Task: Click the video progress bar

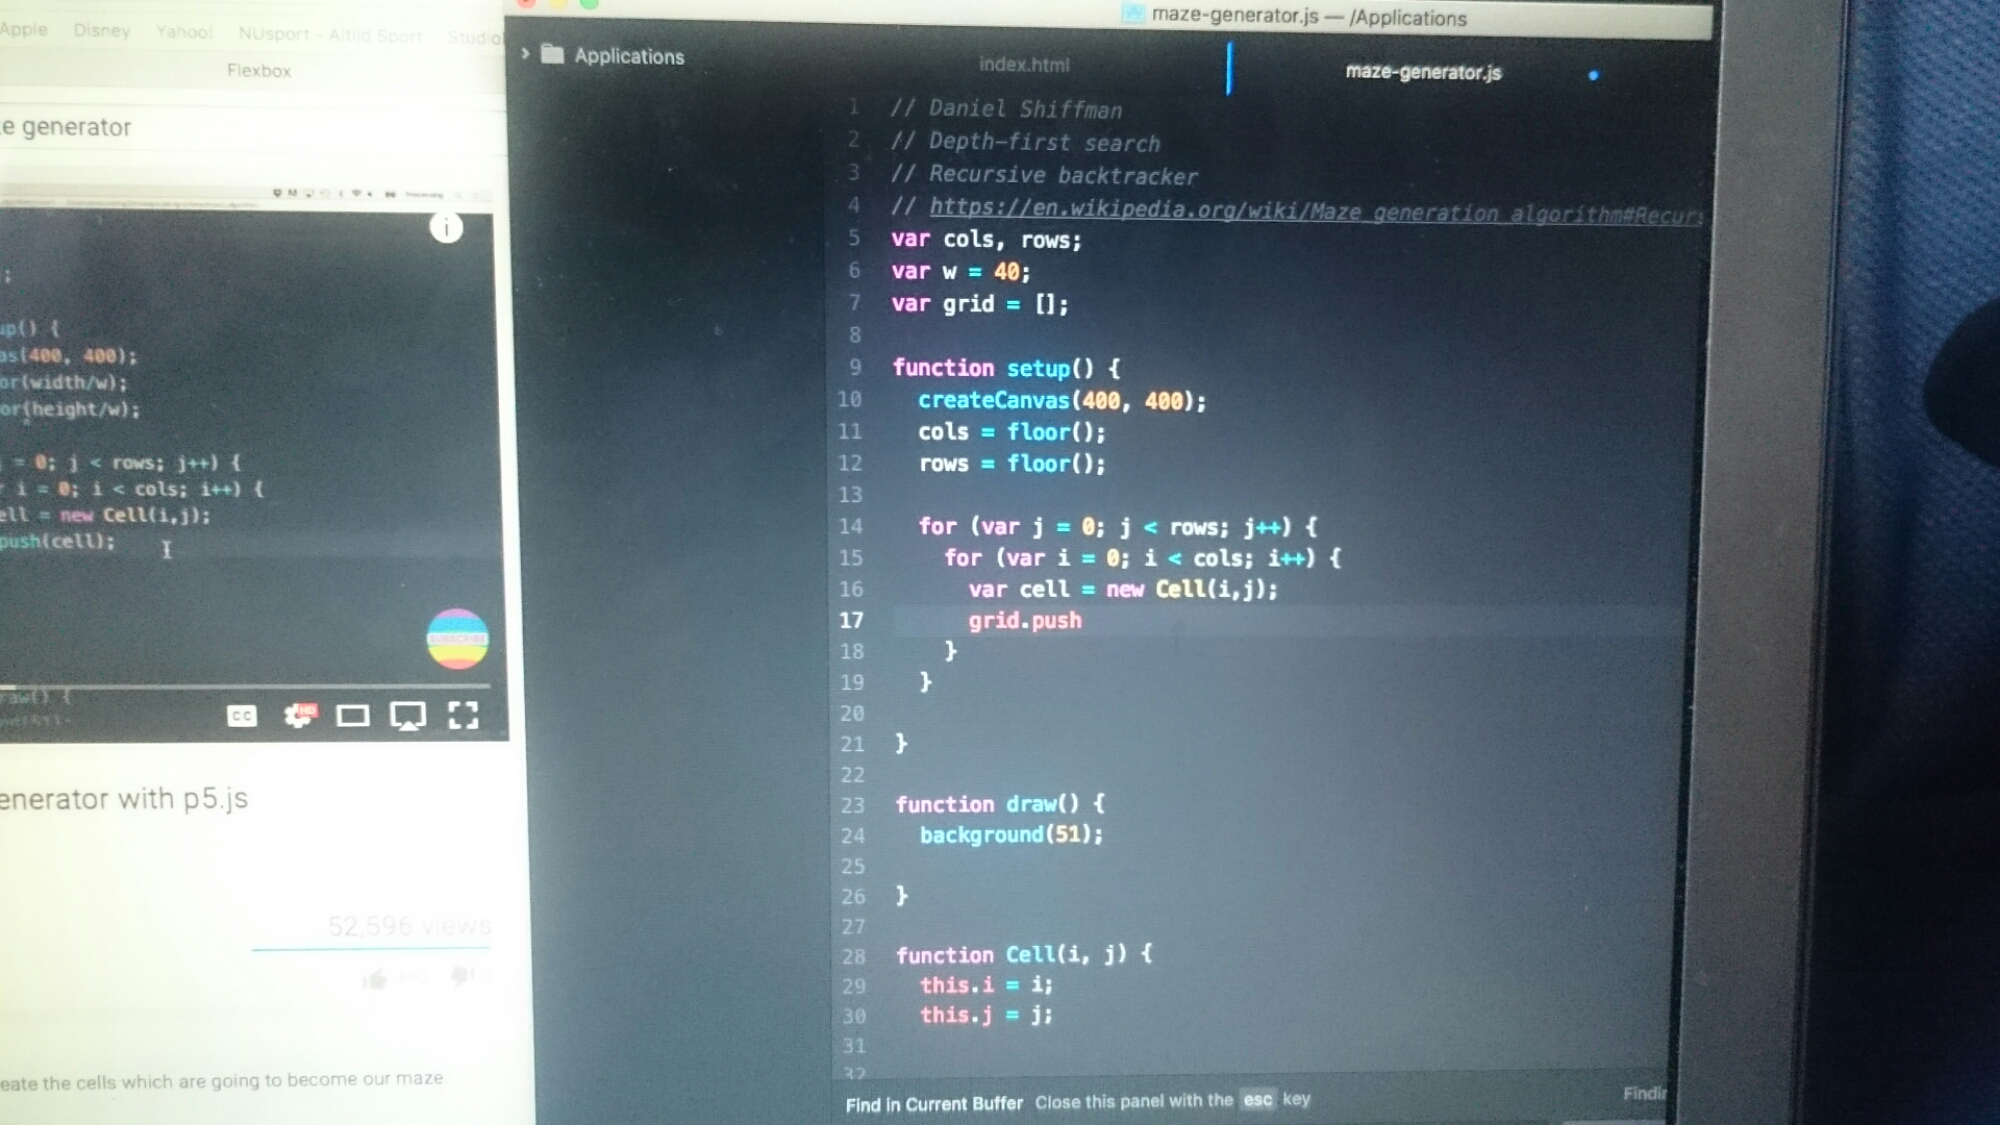Action: pyautogui.click(x=245, y=687)
